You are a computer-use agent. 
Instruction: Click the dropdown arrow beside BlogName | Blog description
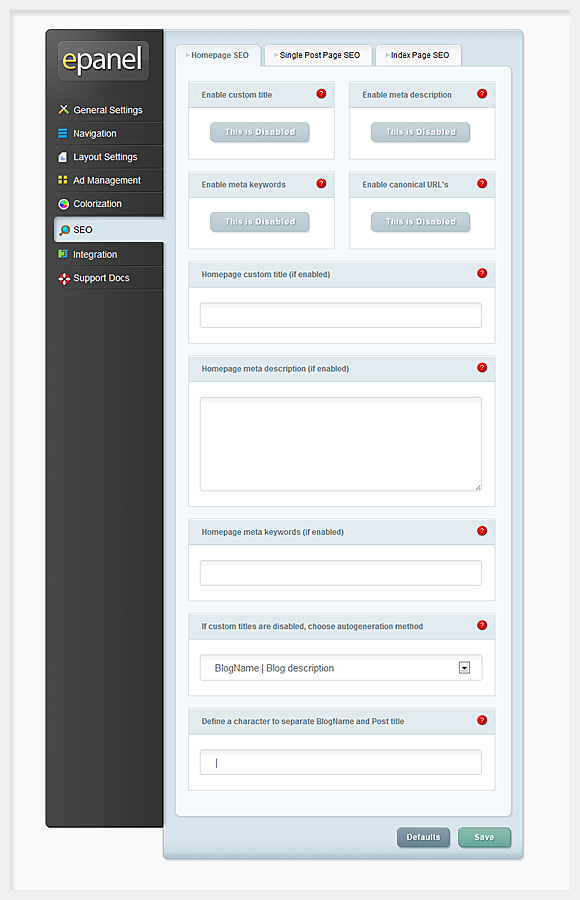[464, 668]
